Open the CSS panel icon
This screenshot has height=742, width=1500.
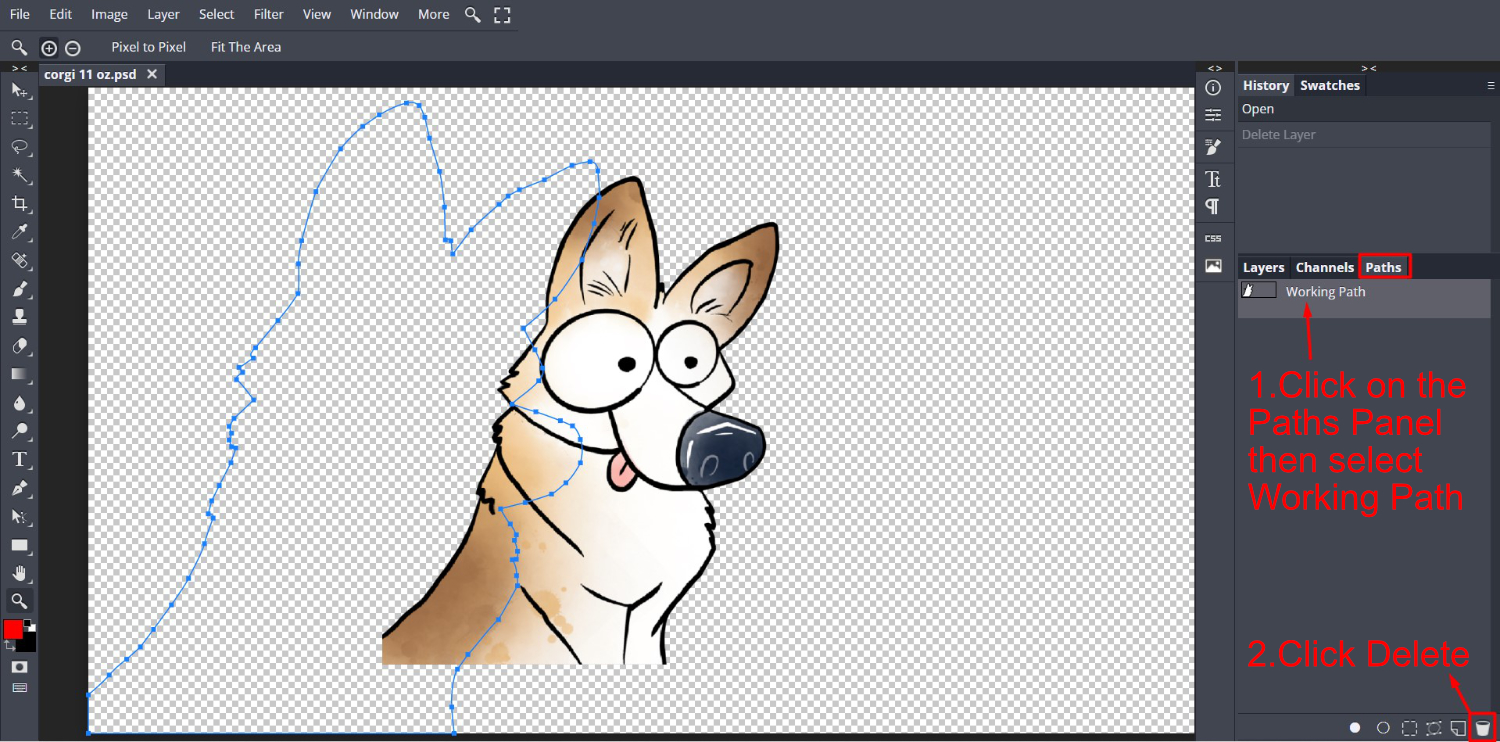click(x=1213, y=238)
